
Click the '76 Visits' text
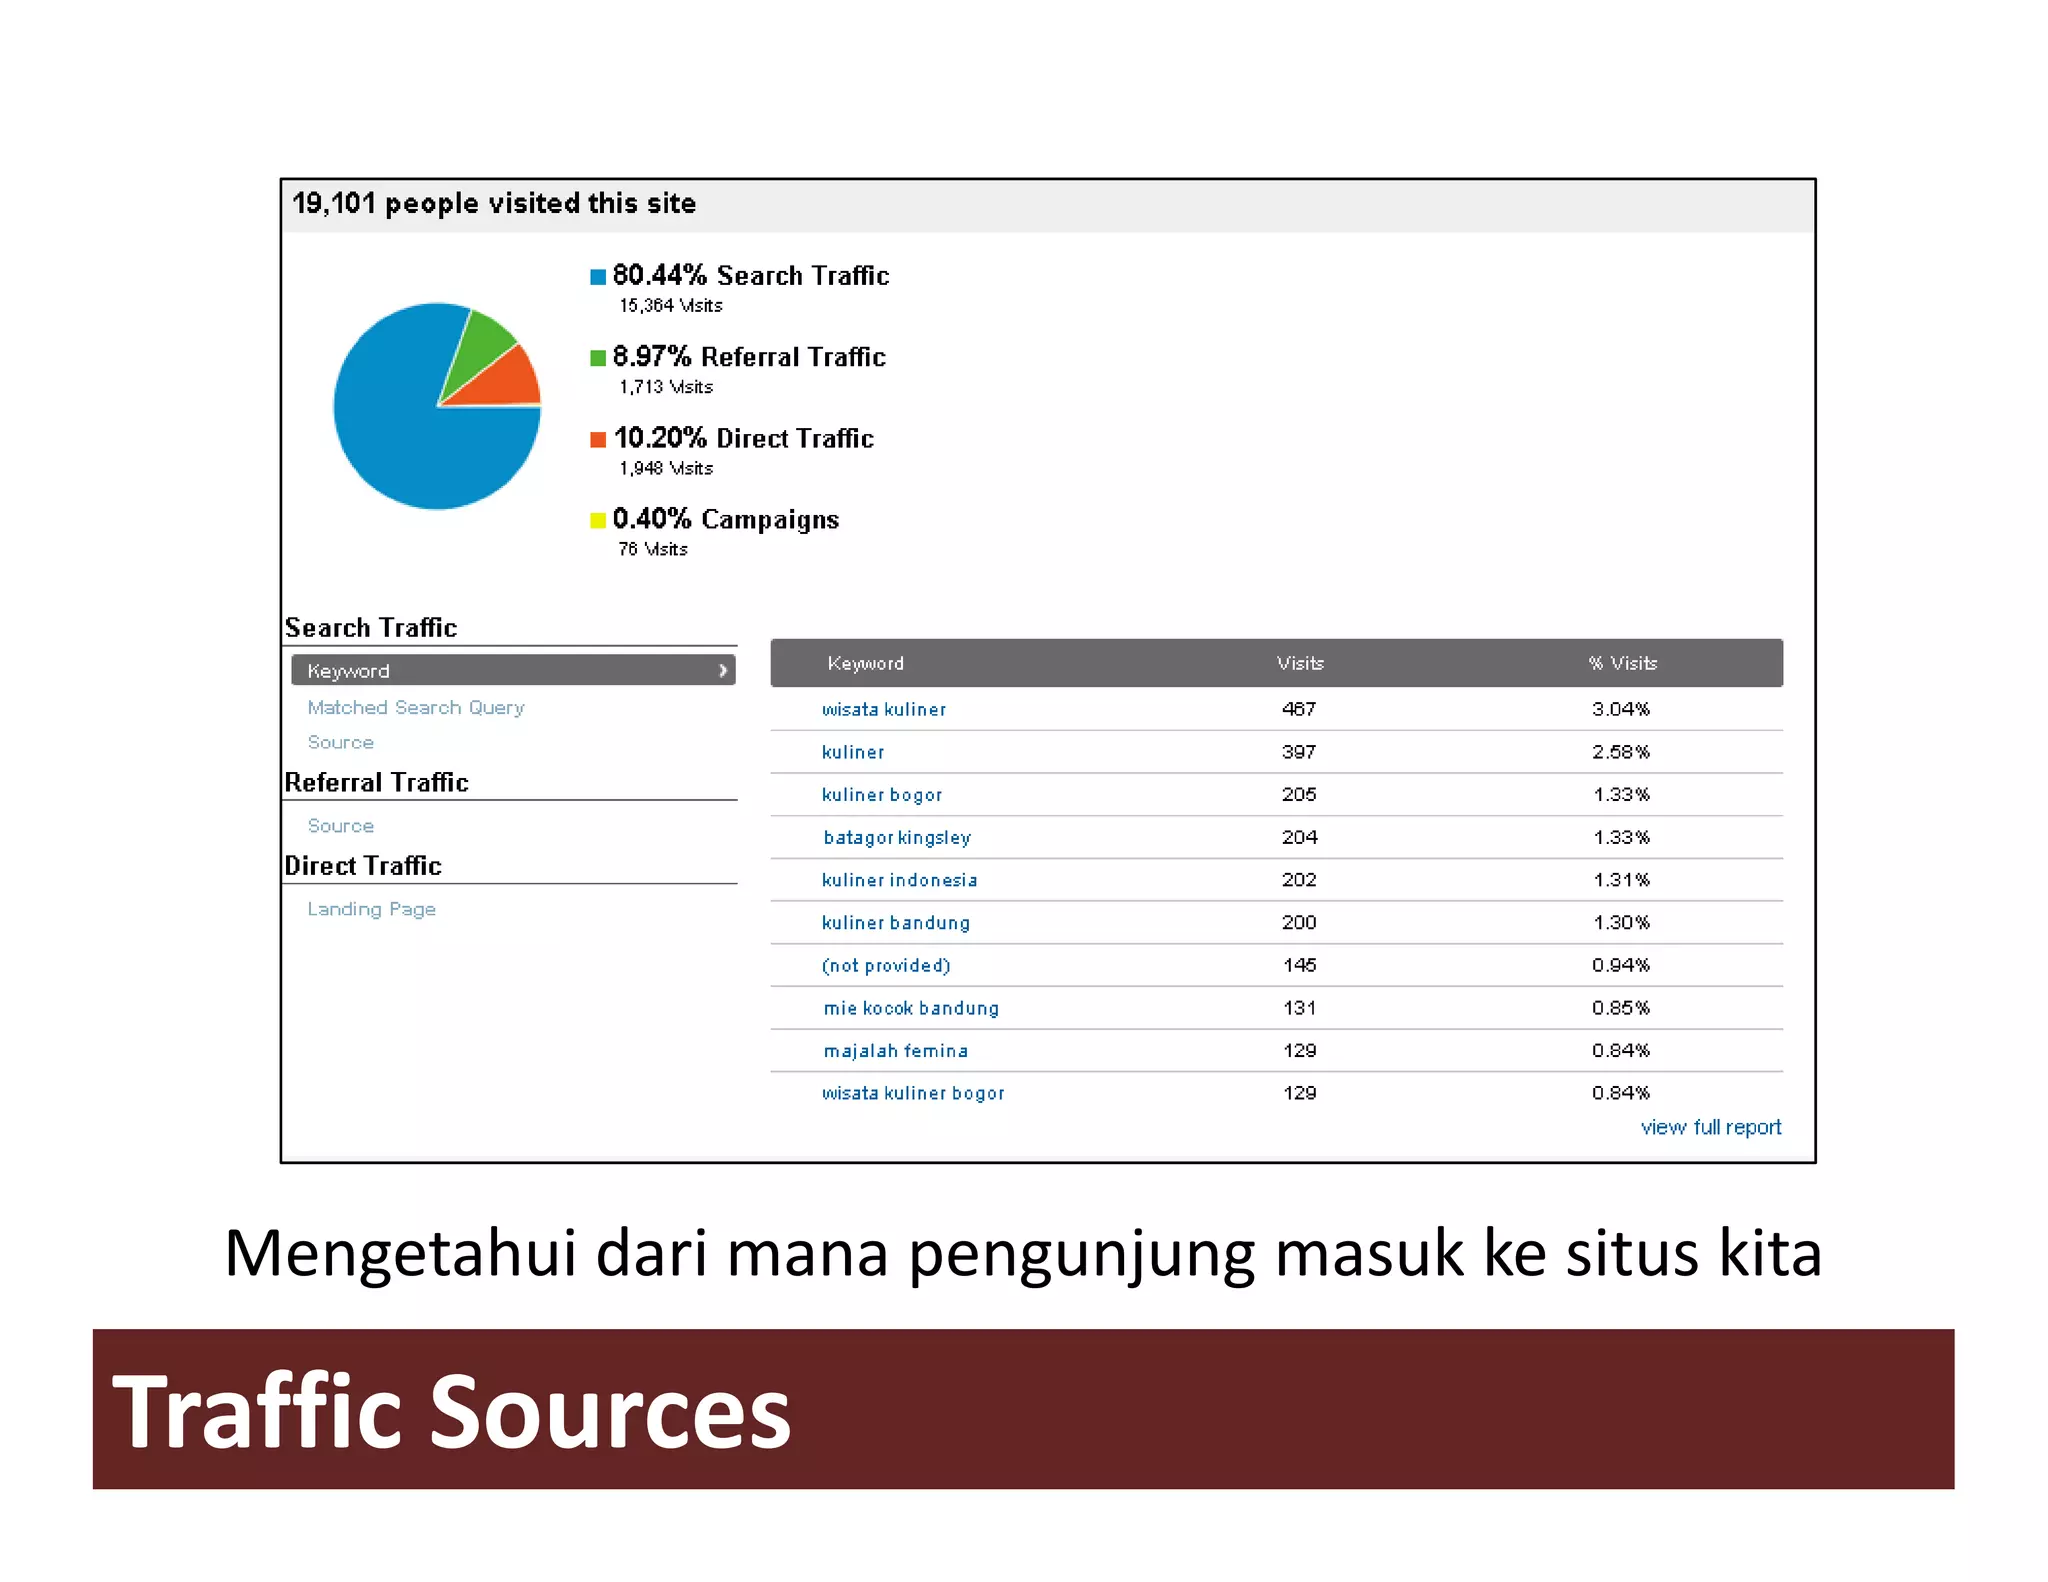[x=653, y=549]
